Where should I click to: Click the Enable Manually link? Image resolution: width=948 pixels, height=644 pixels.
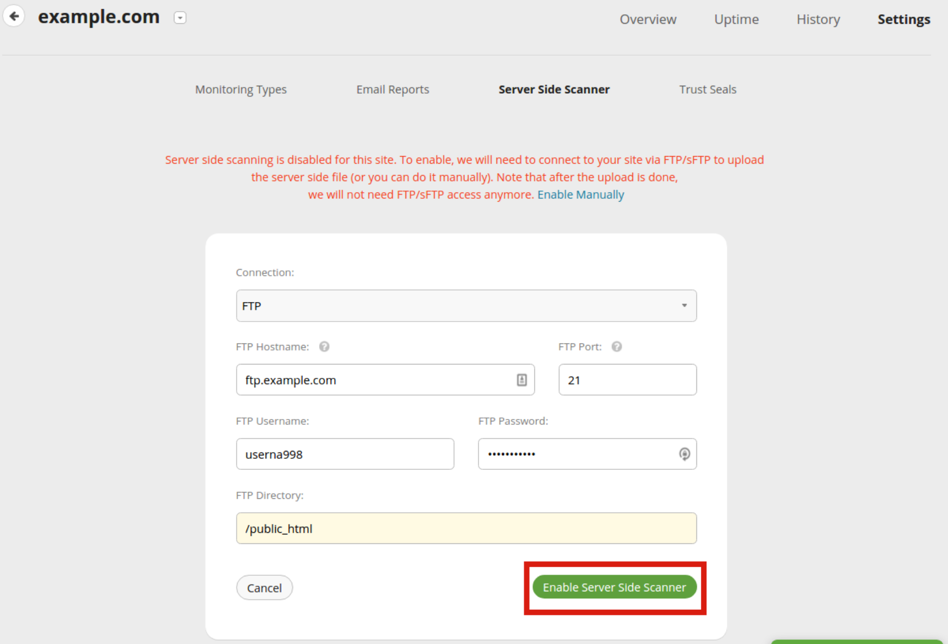(580, 195)
